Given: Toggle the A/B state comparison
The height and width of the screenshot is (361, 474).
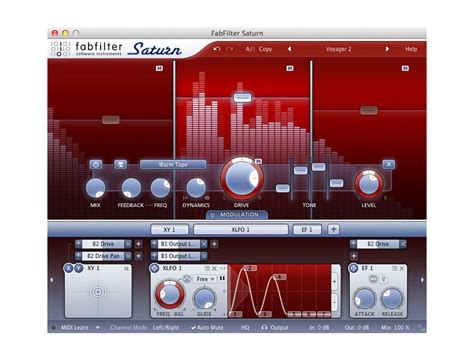Looking at the screenshot, I should point(250,49).
